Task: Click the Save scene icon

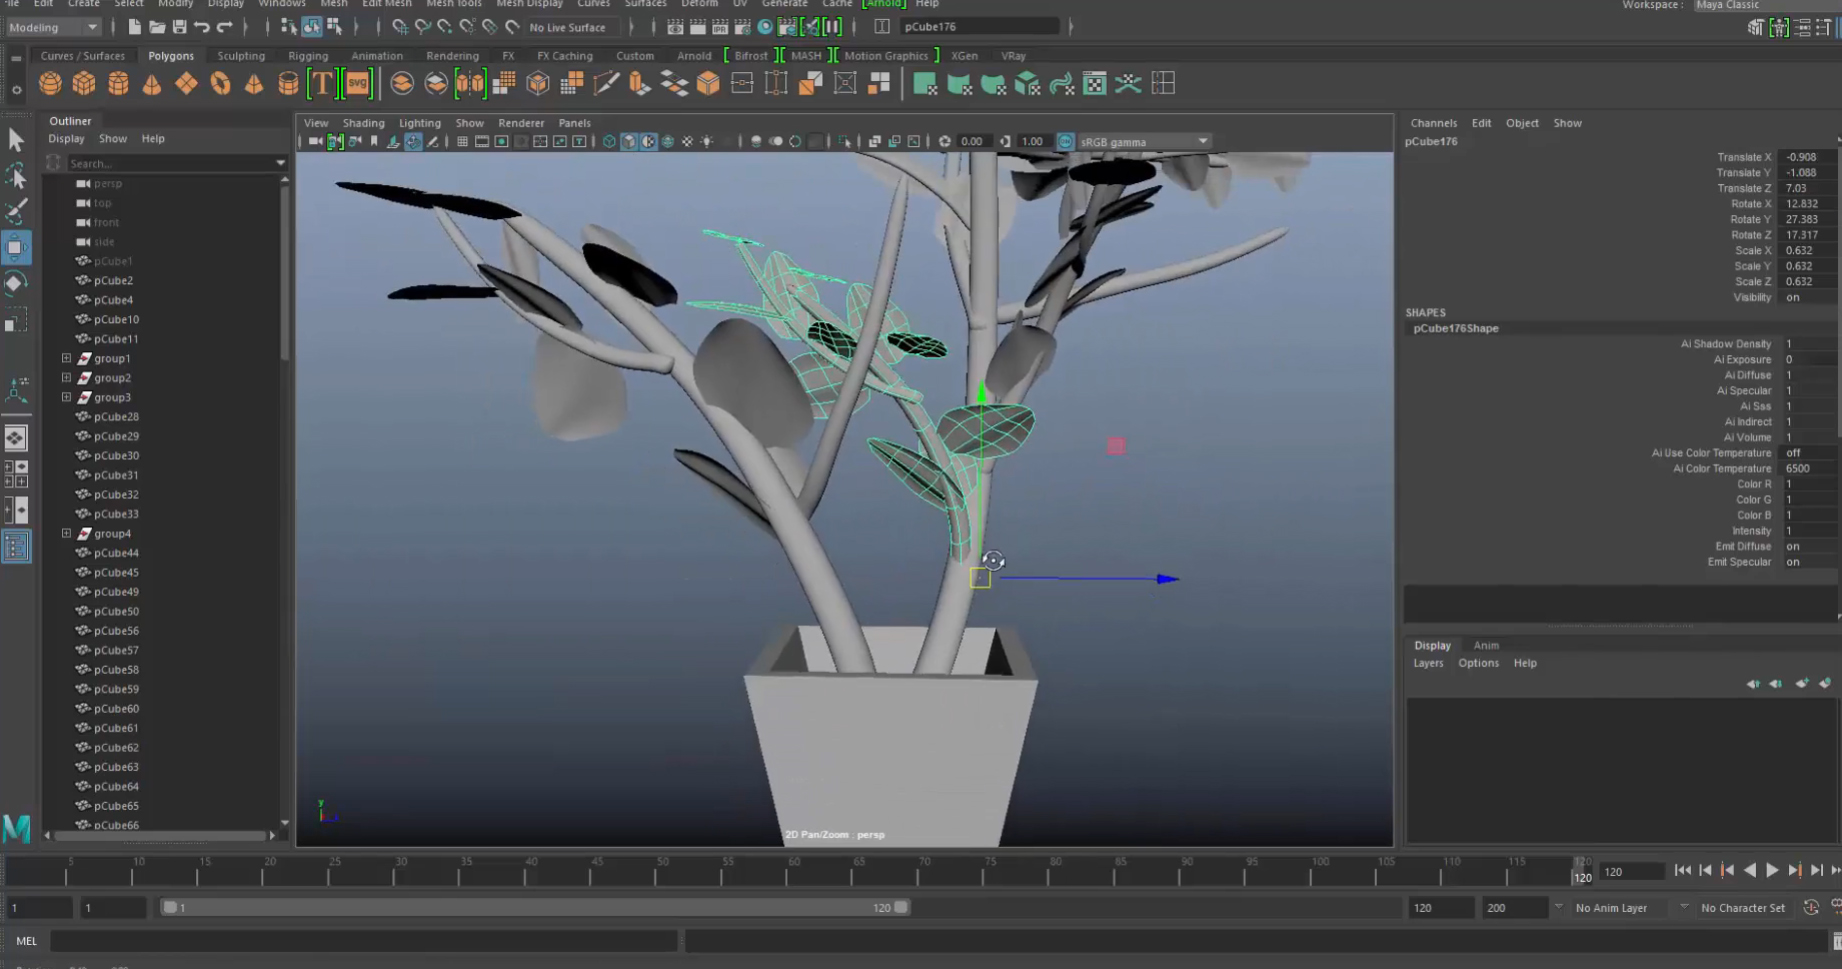Action: [180, 27]
